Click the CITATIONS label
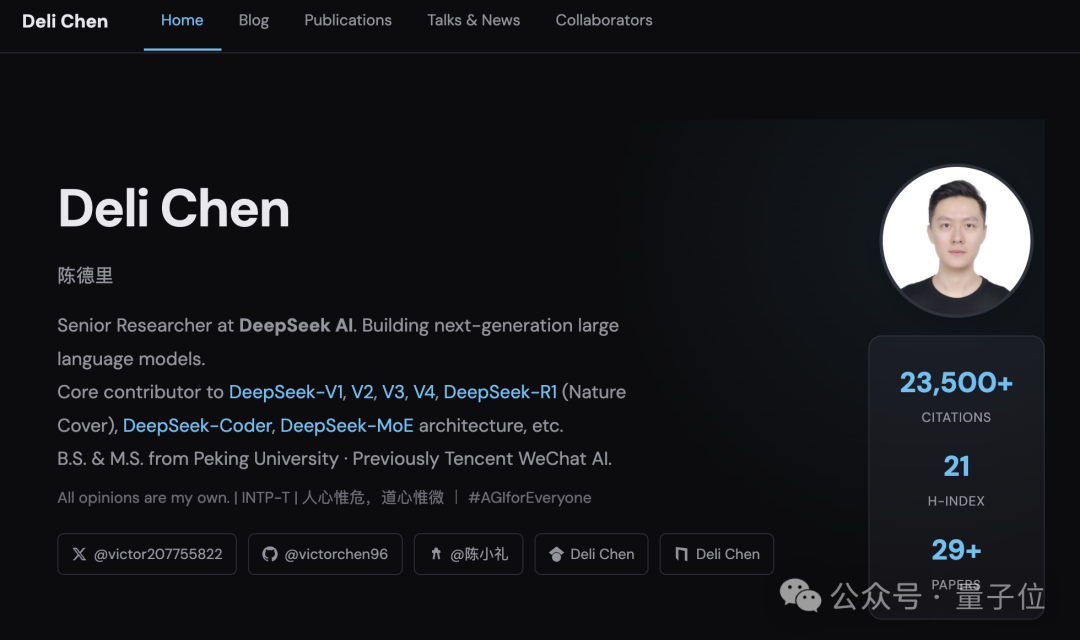 (956, 417)
